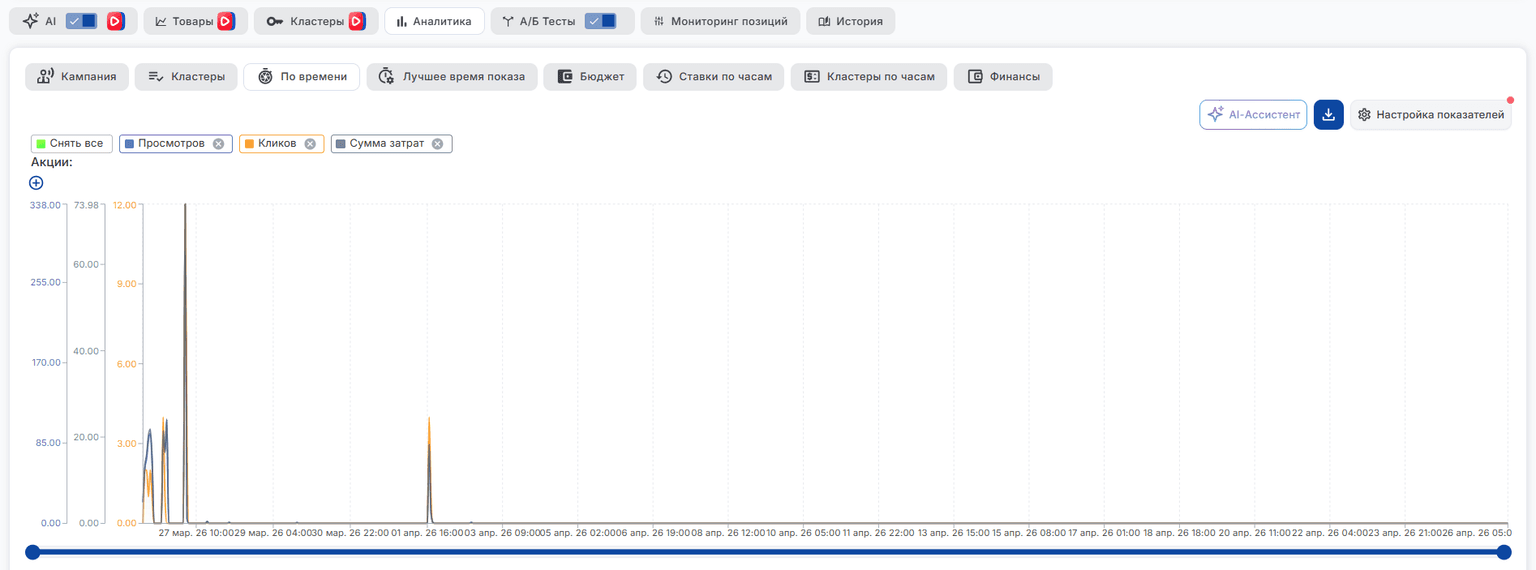The height and width of the screenshot is (570, 1536).
Task: Remove the Кликов metric with its x
Action: click(310, 144)
